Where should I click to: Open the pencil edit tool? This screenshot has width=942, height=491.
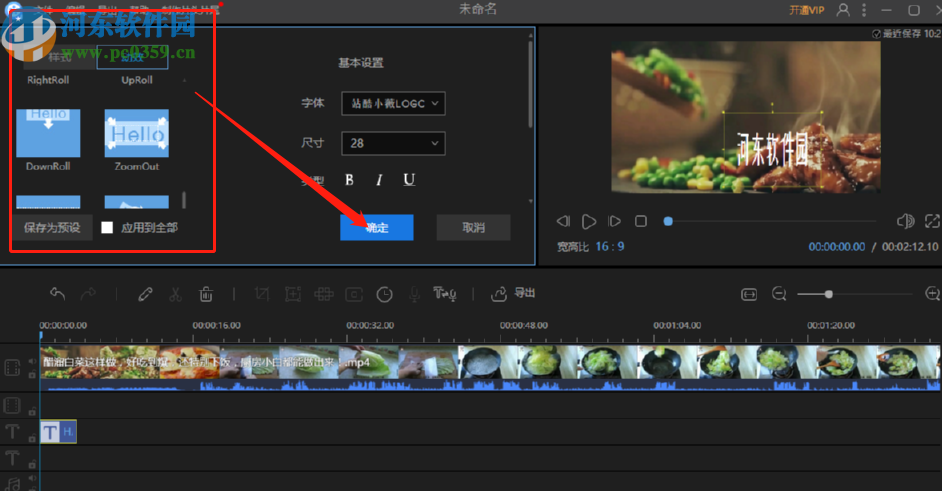click(x=145, y=294)
